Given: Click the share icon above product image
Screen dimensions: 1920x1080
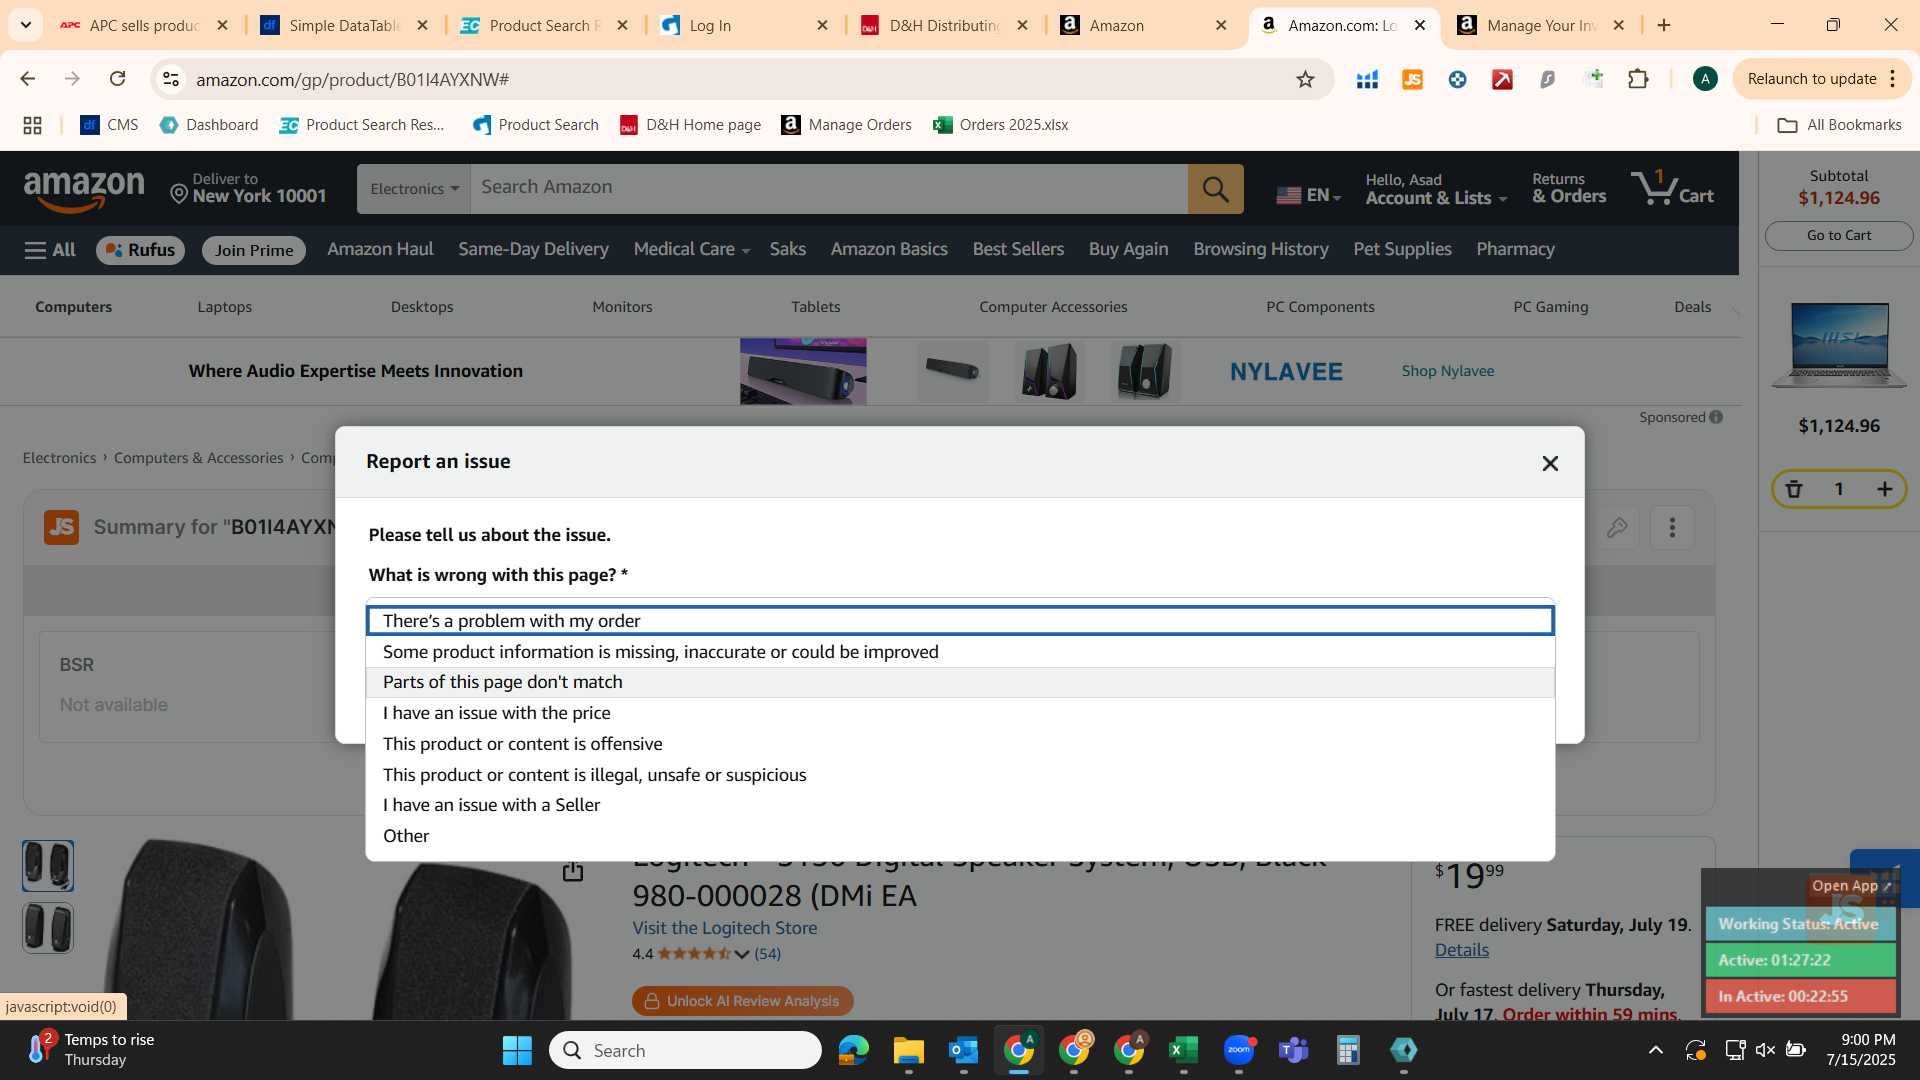Looking at the screenshot, I should coord(572,871).
